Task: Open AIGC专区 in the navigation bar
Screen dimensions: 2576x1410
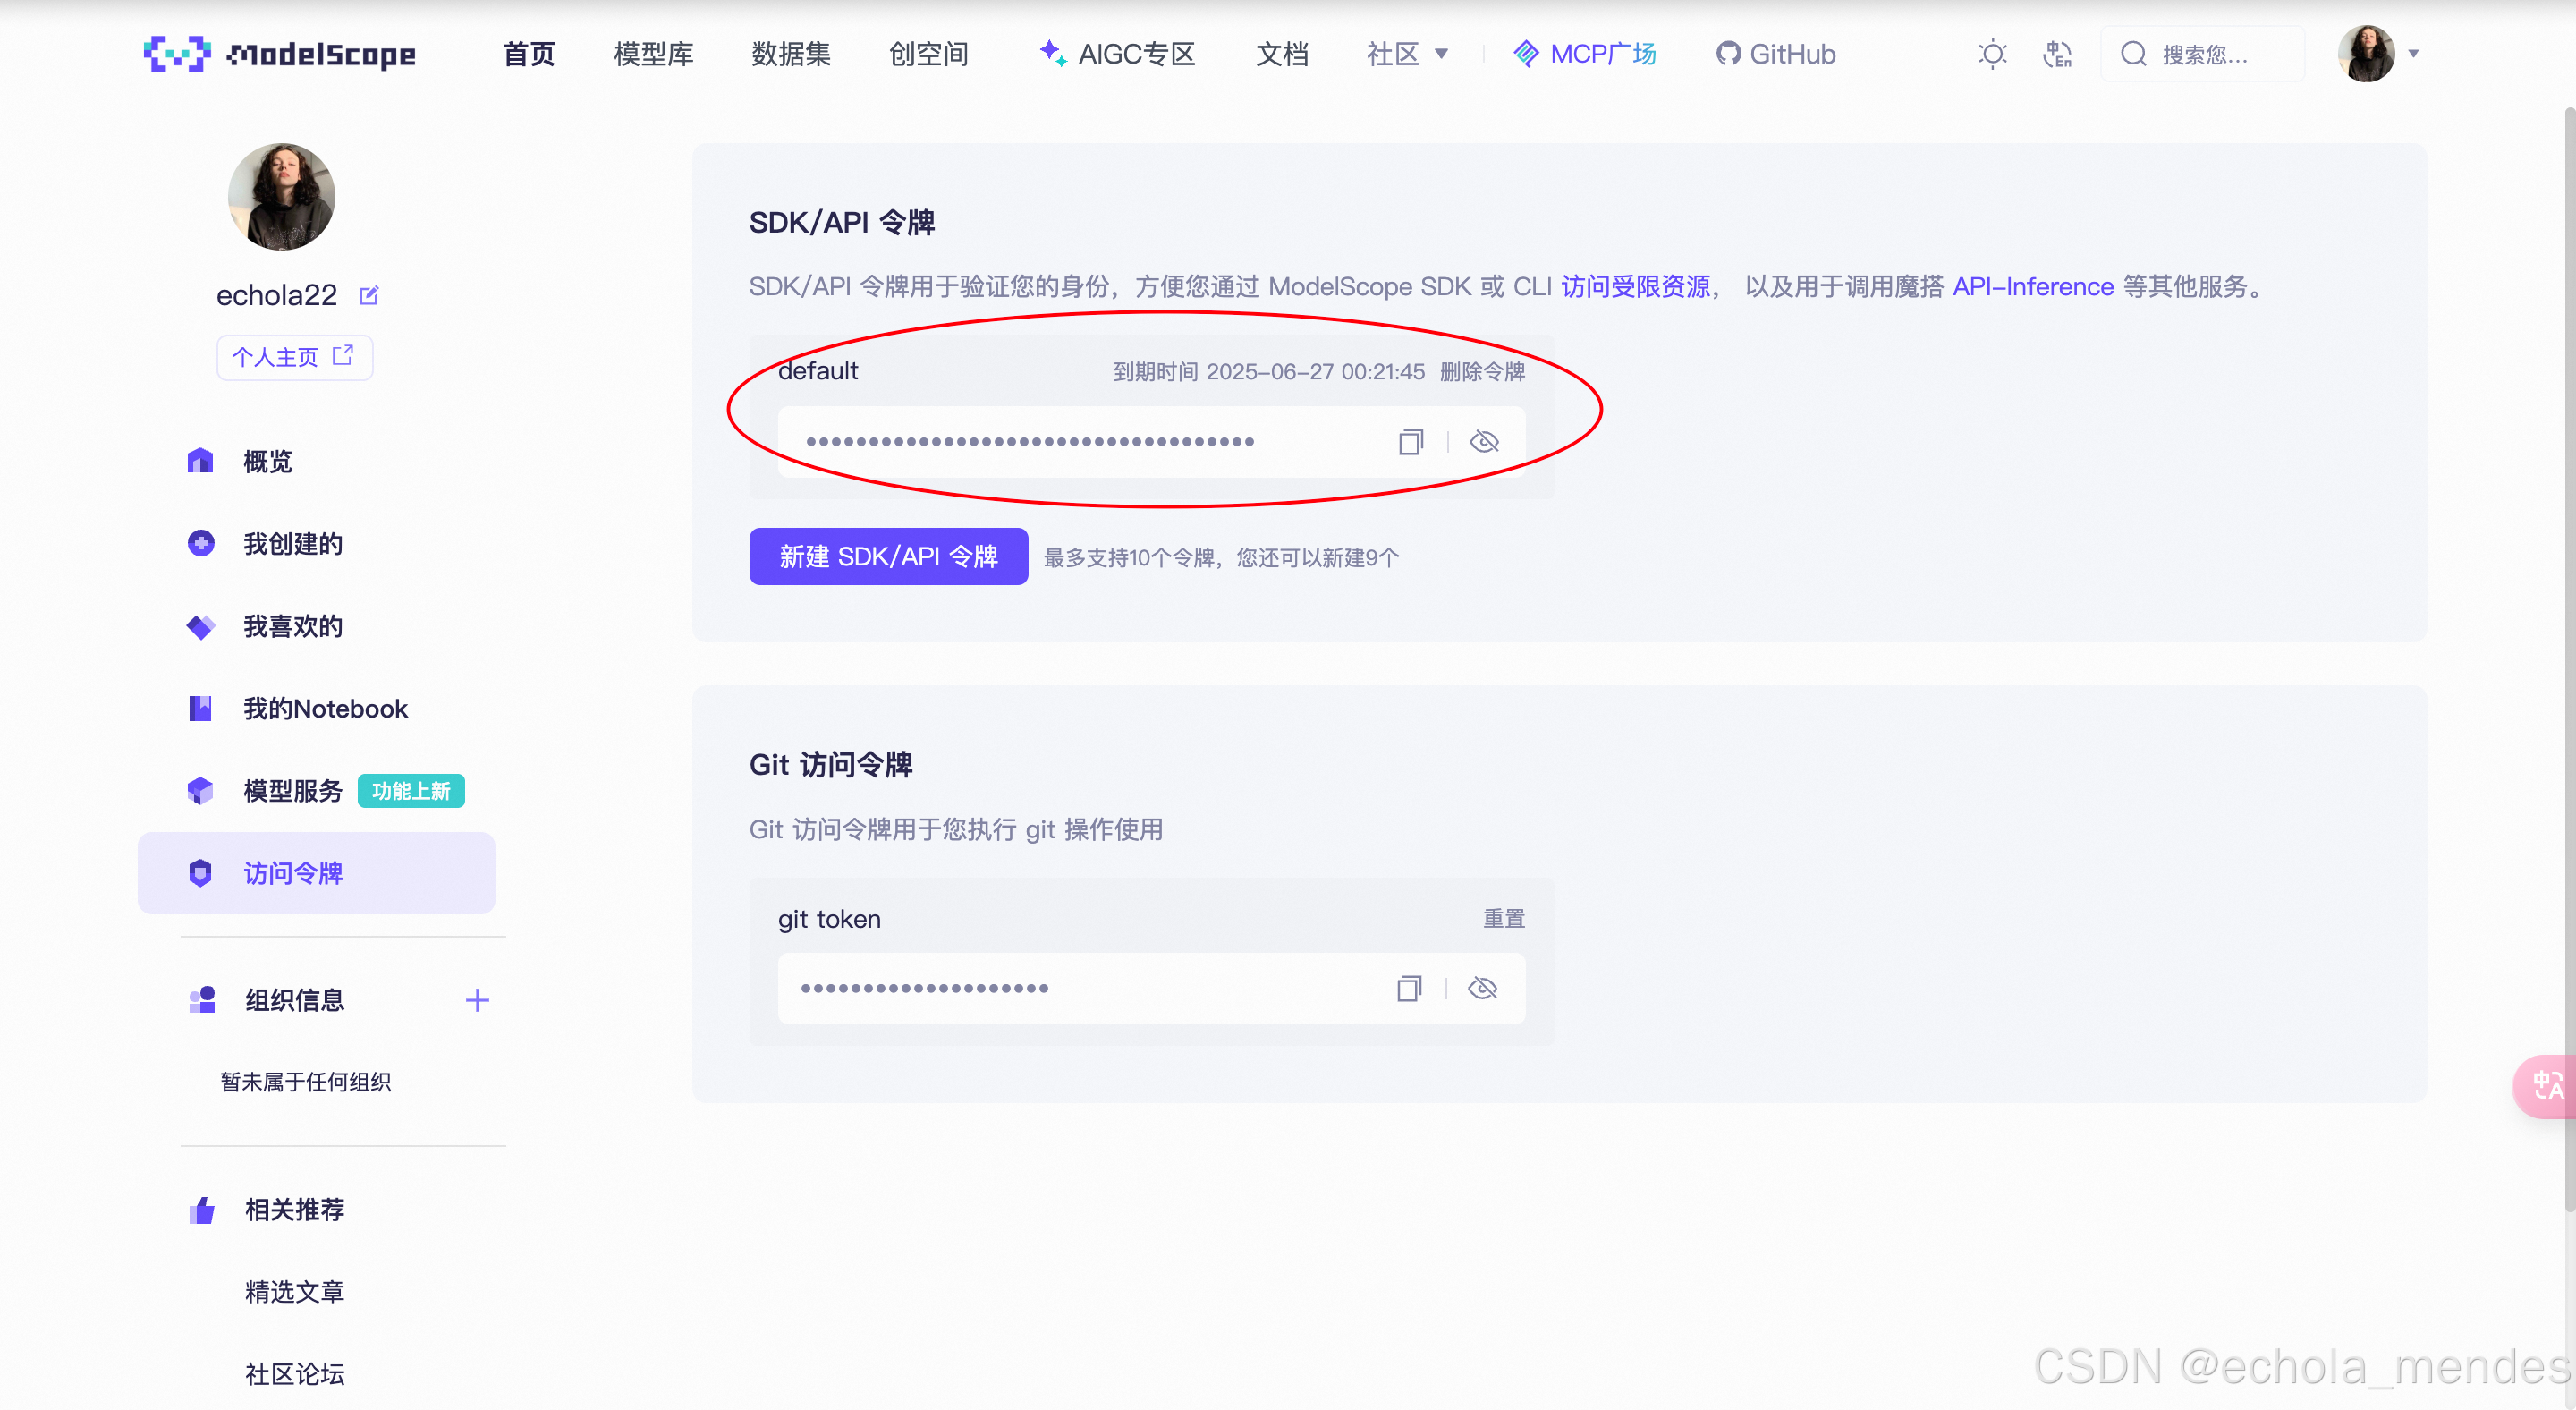Action: 1117,54
